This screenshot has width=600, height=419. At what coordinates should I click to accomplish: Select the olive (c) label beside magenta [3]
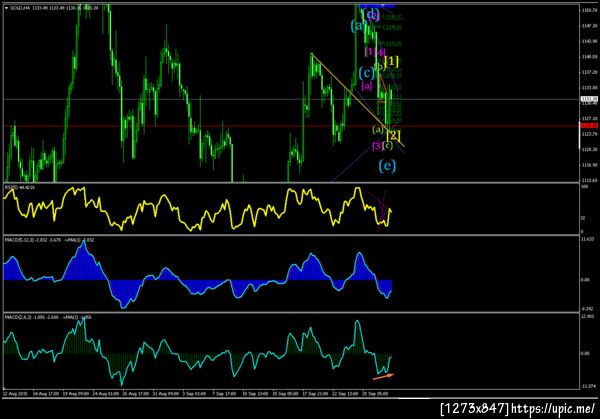388,145
